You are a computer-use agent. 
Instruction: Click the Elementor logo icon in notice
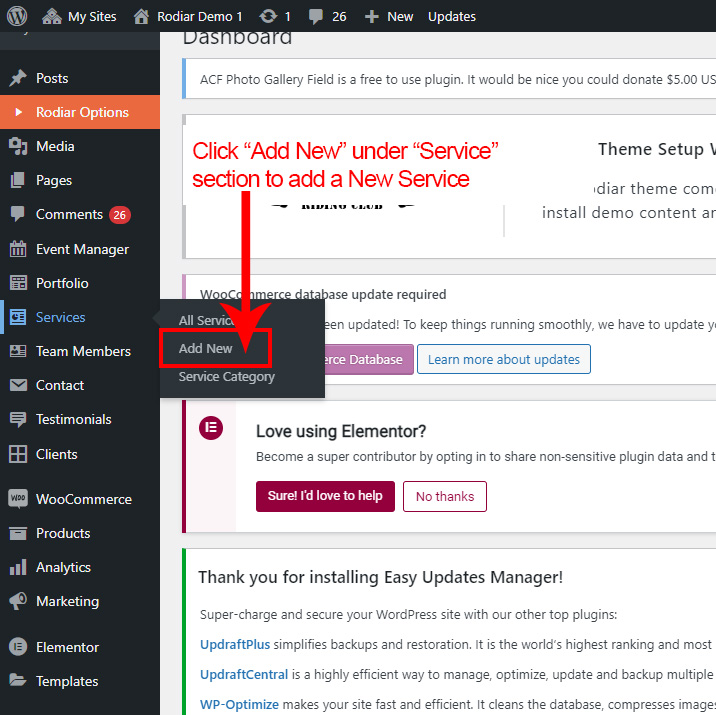click(211, 429)
